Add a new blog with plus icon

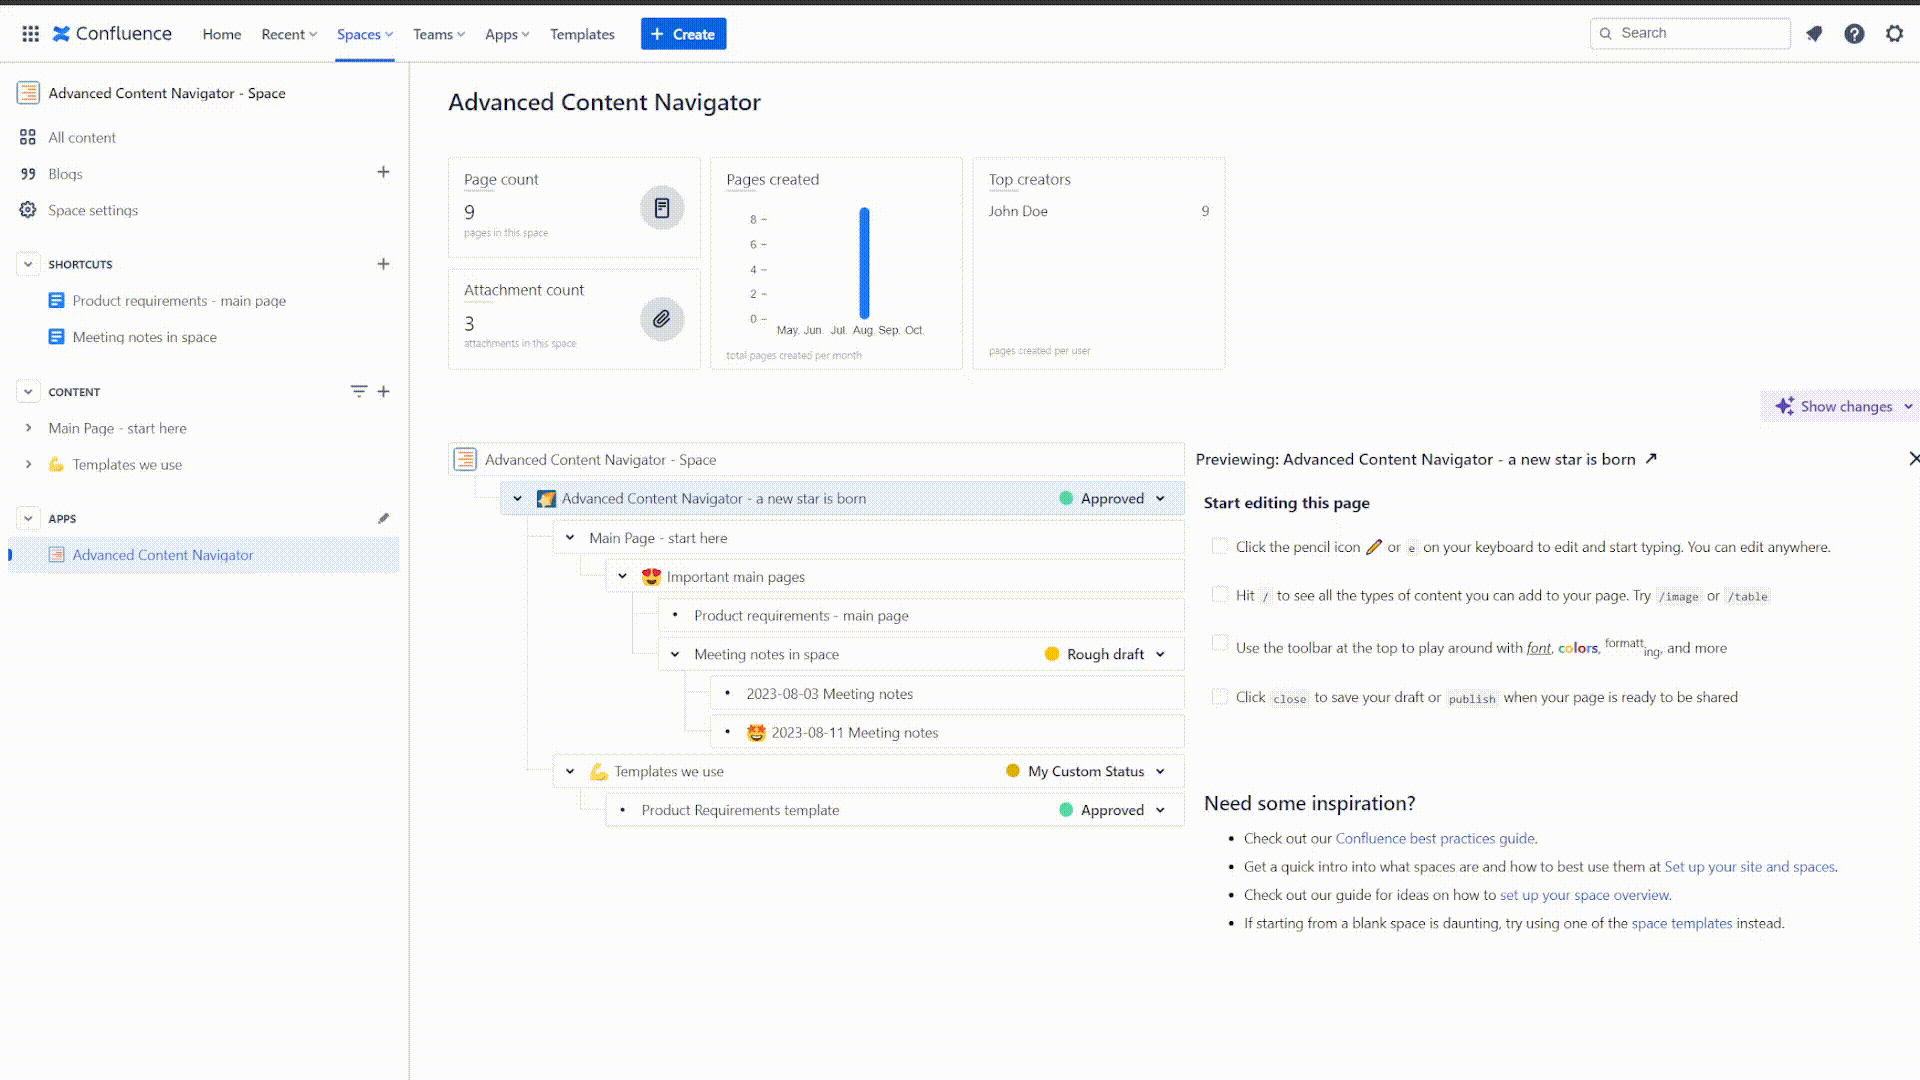tap(383, 172)
